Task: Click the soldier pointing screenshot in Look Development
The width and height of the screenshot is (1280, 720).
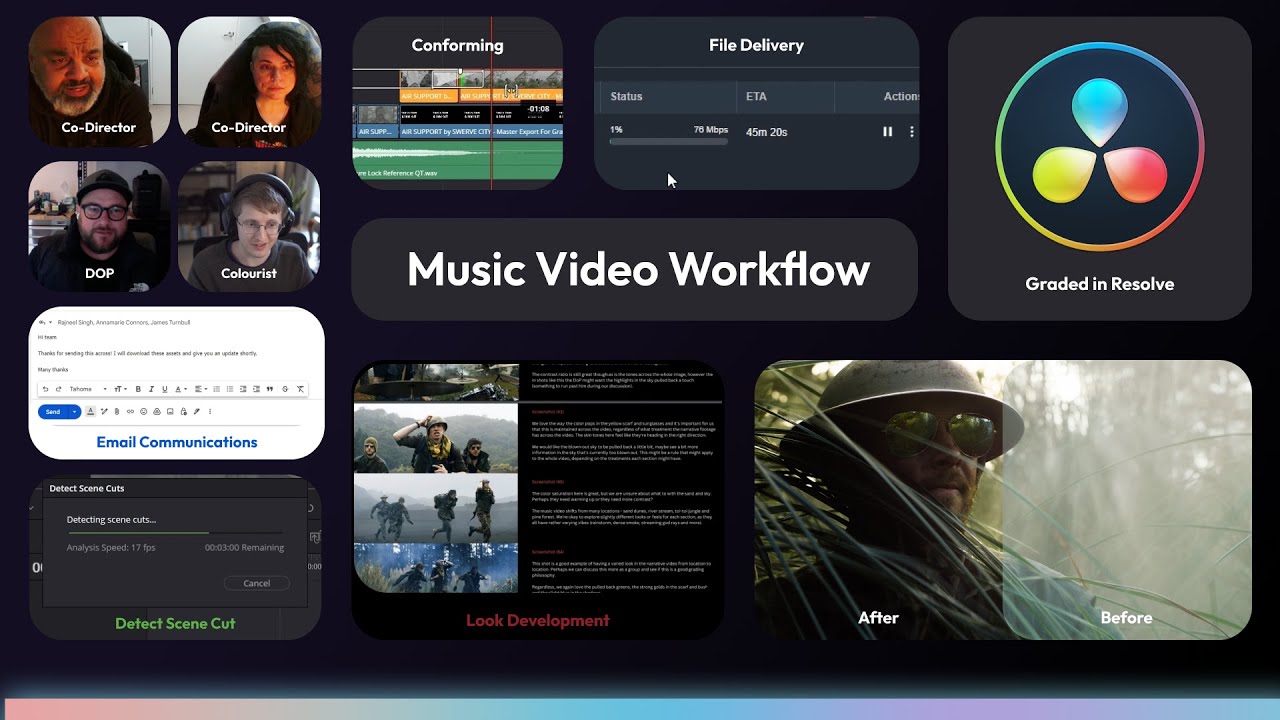Action: (436, 437)
